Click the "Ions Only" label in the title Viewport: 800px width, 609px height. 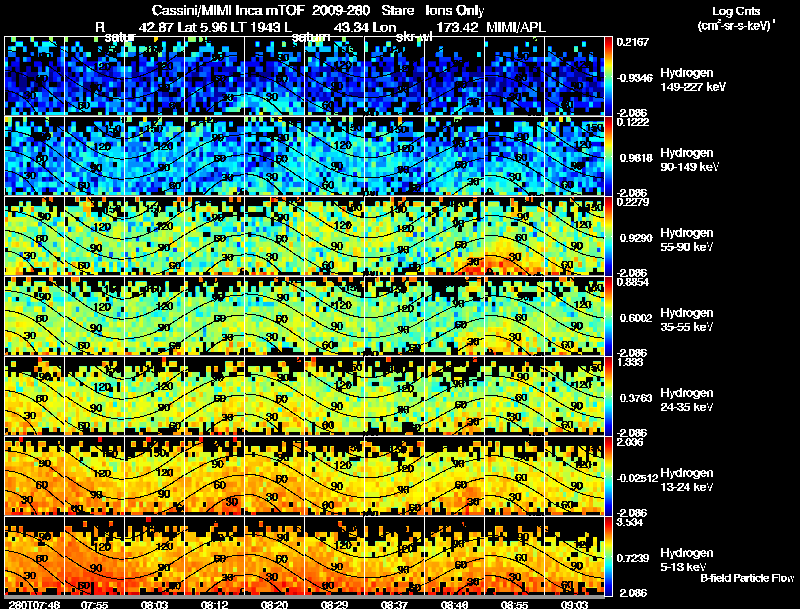click(455, 10)
